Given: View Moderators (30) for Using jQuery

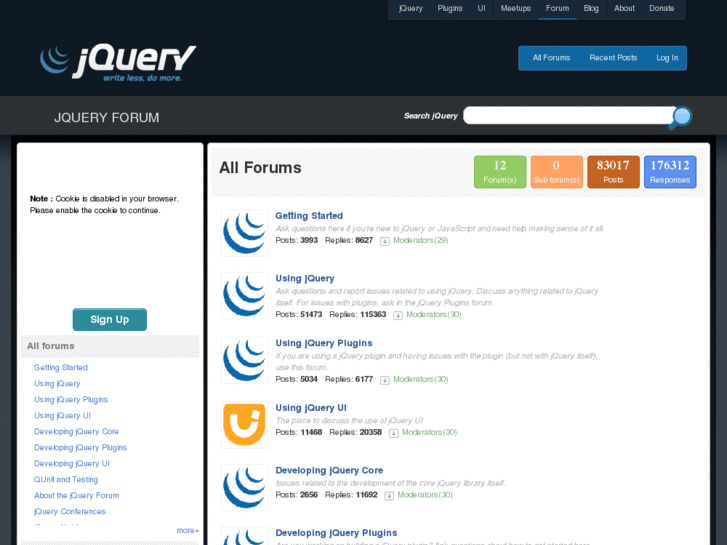Looking at the screenshot, I should point(434,314).
